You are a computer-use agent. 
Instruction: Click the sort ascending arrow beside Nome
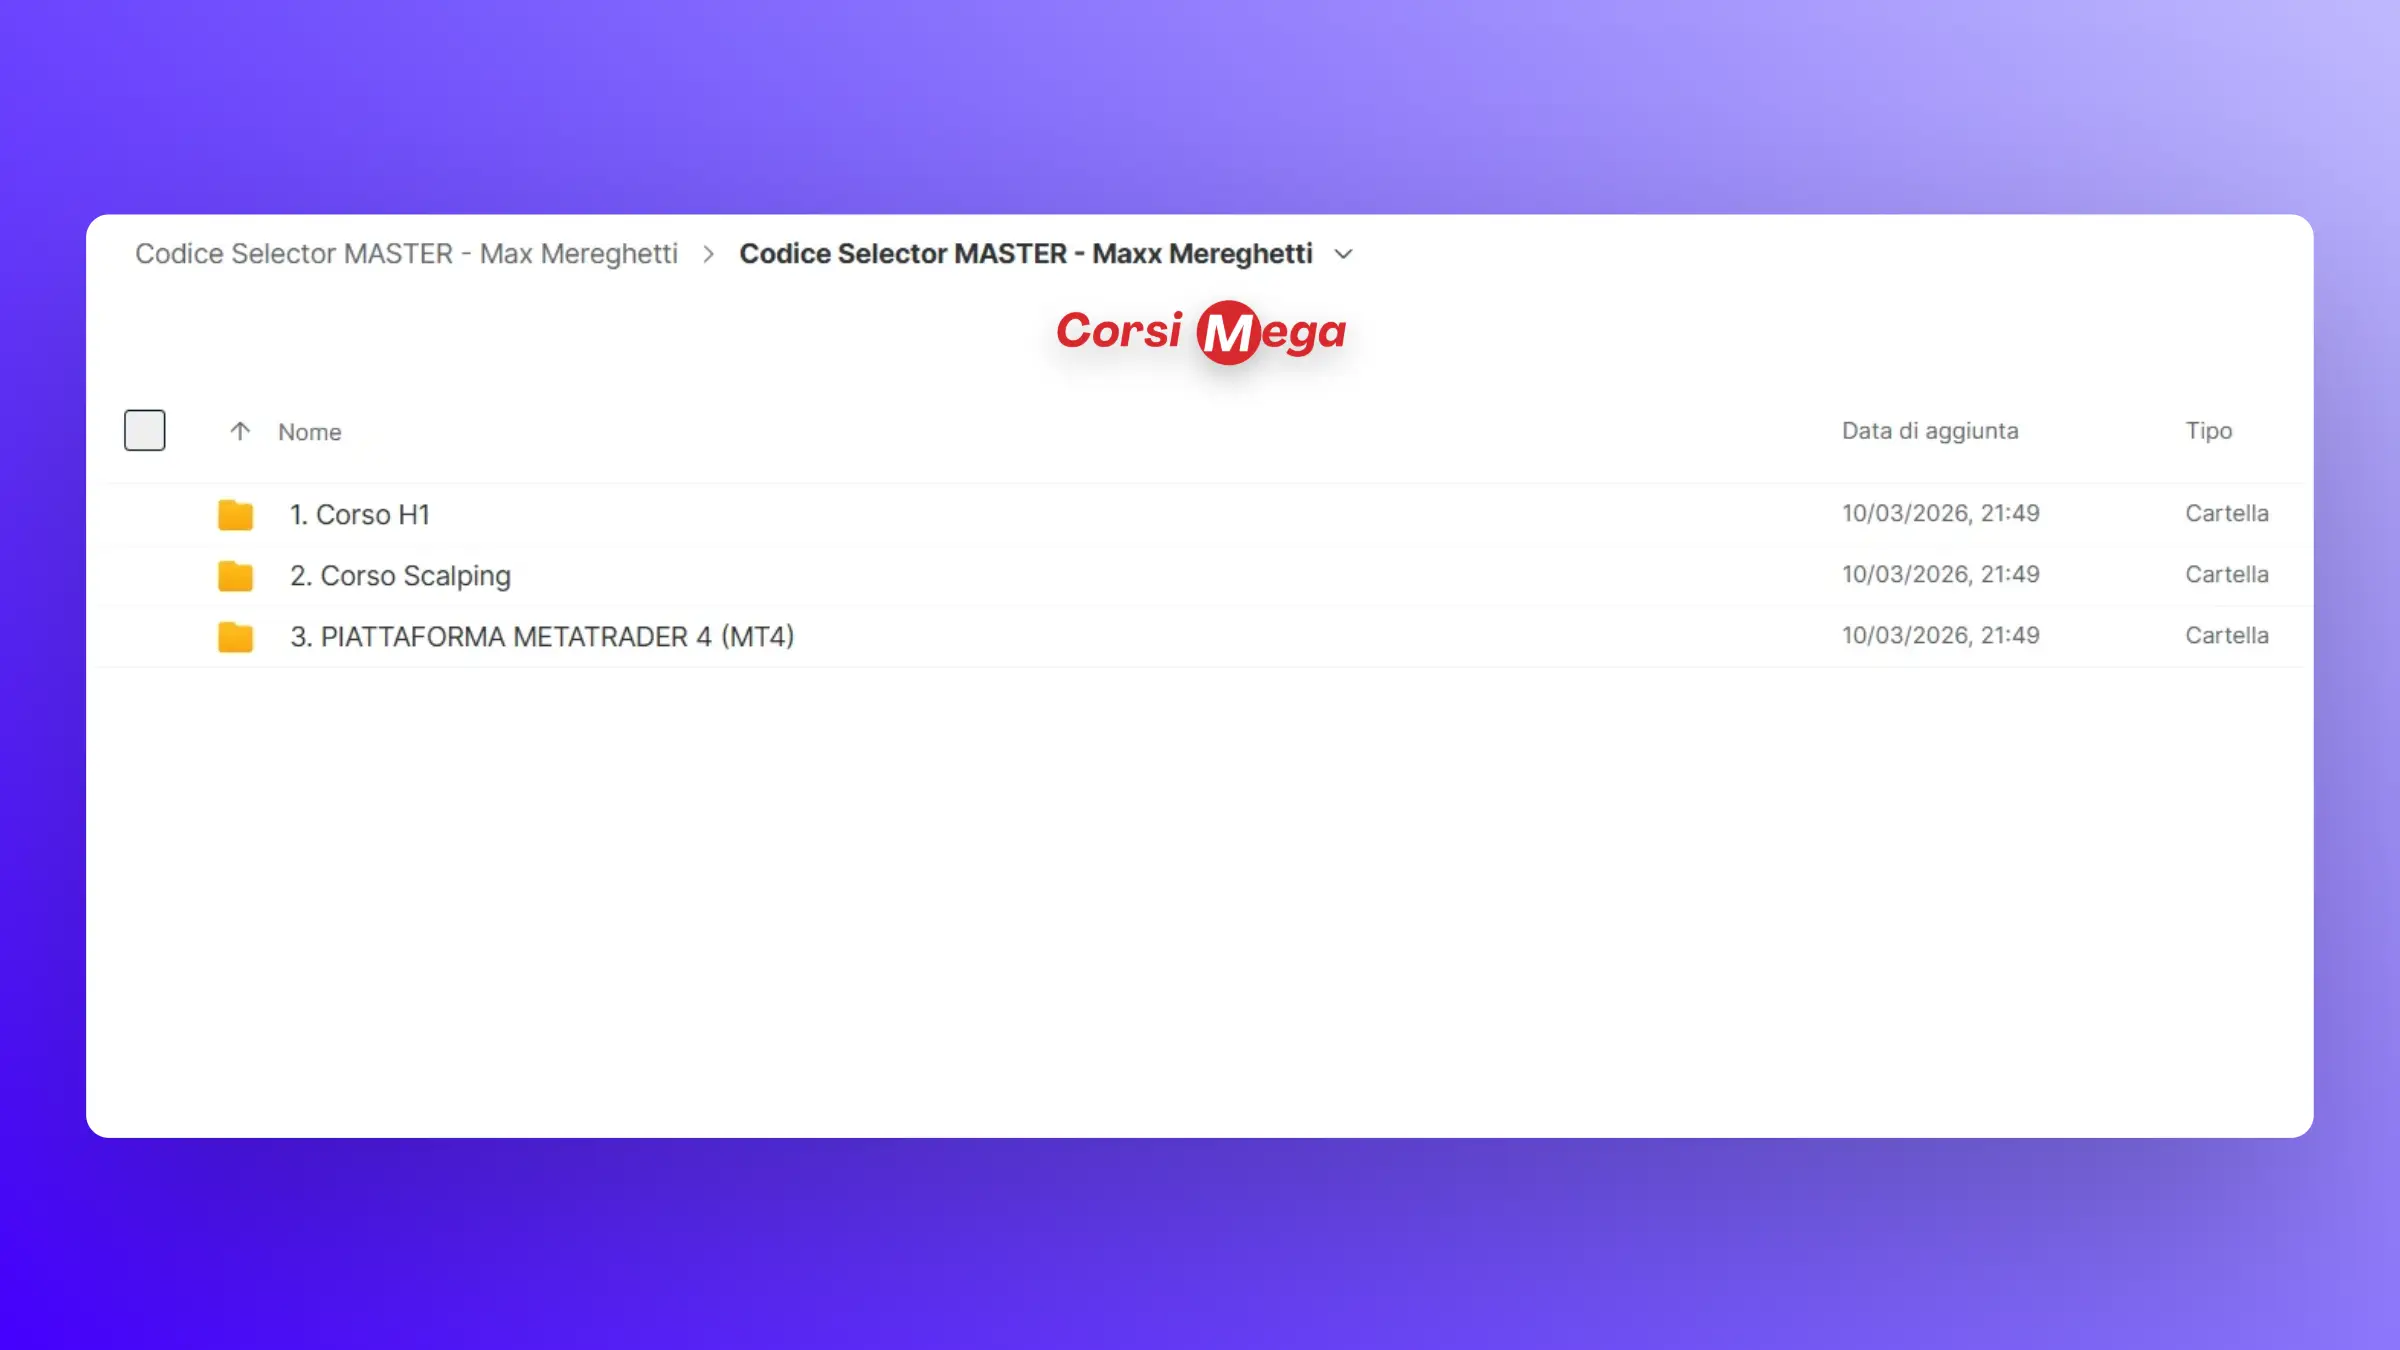[240, 431]
